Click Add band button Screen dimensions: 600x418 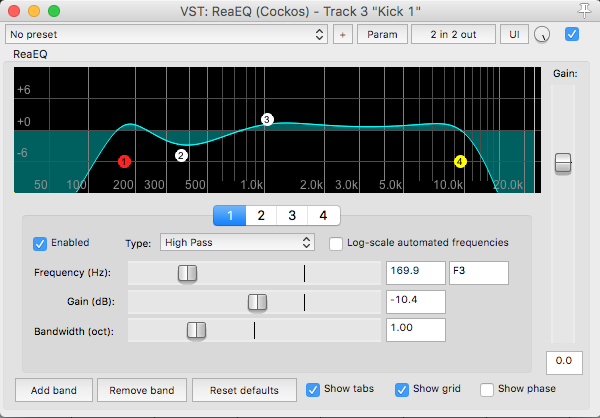pos(54,390)
